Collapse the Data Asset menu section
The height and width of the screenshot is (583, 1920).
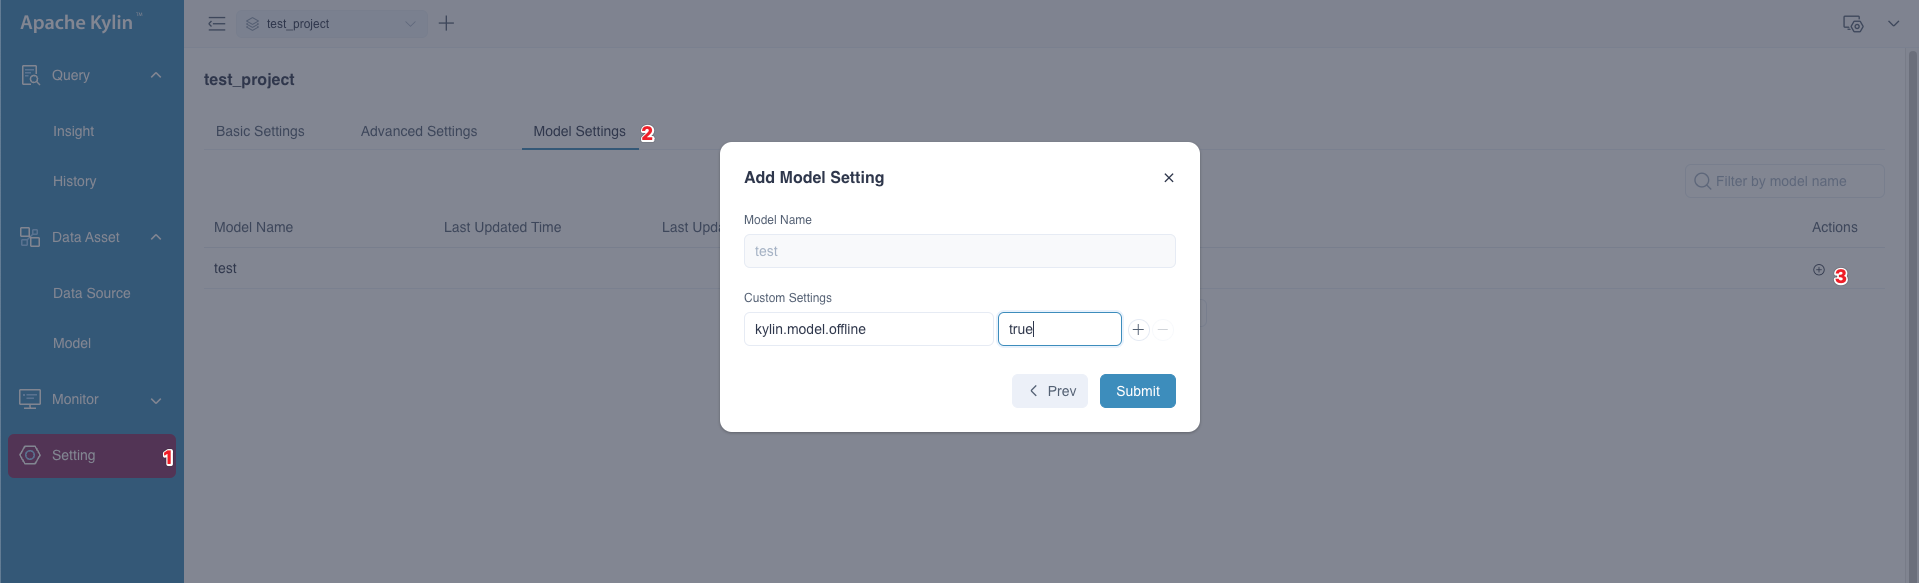pos(156,237)
